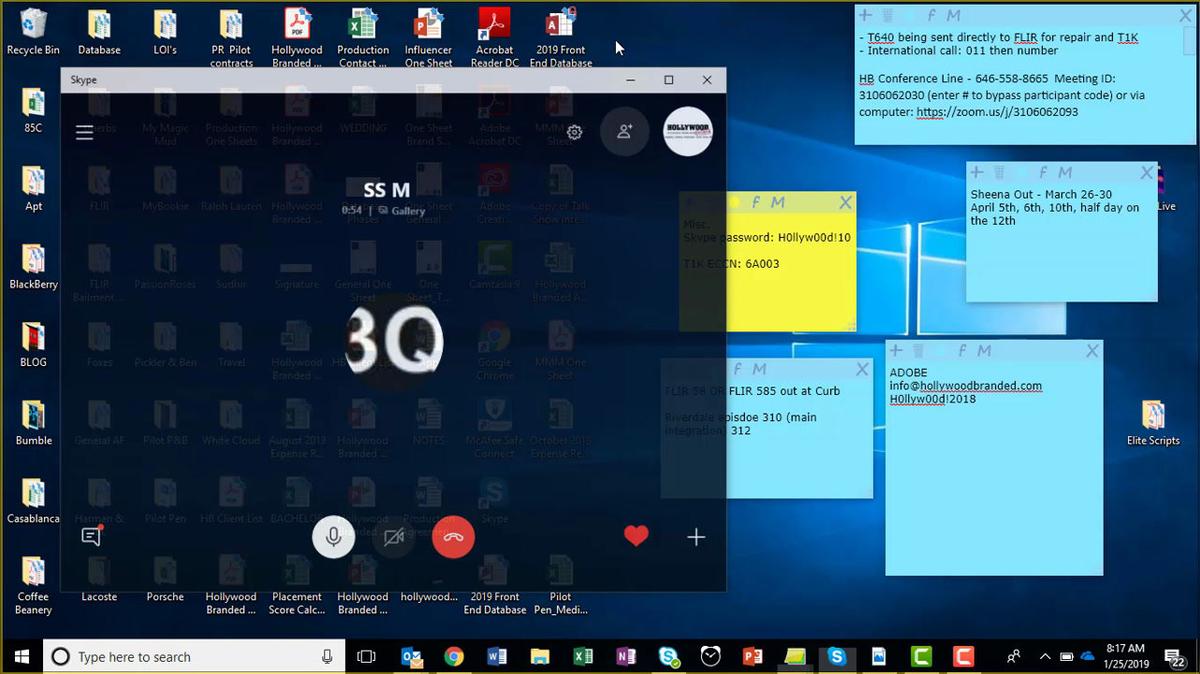
Task: Open Google Chrome from the taskbar
Action: pyautogui.click(x=454, y=656)
